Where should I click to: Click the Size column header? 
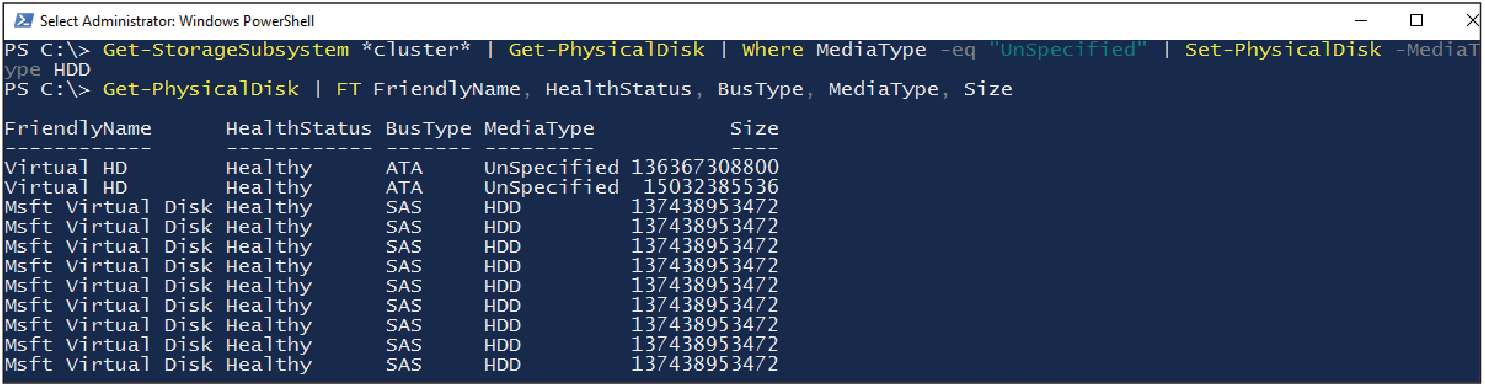754,128
